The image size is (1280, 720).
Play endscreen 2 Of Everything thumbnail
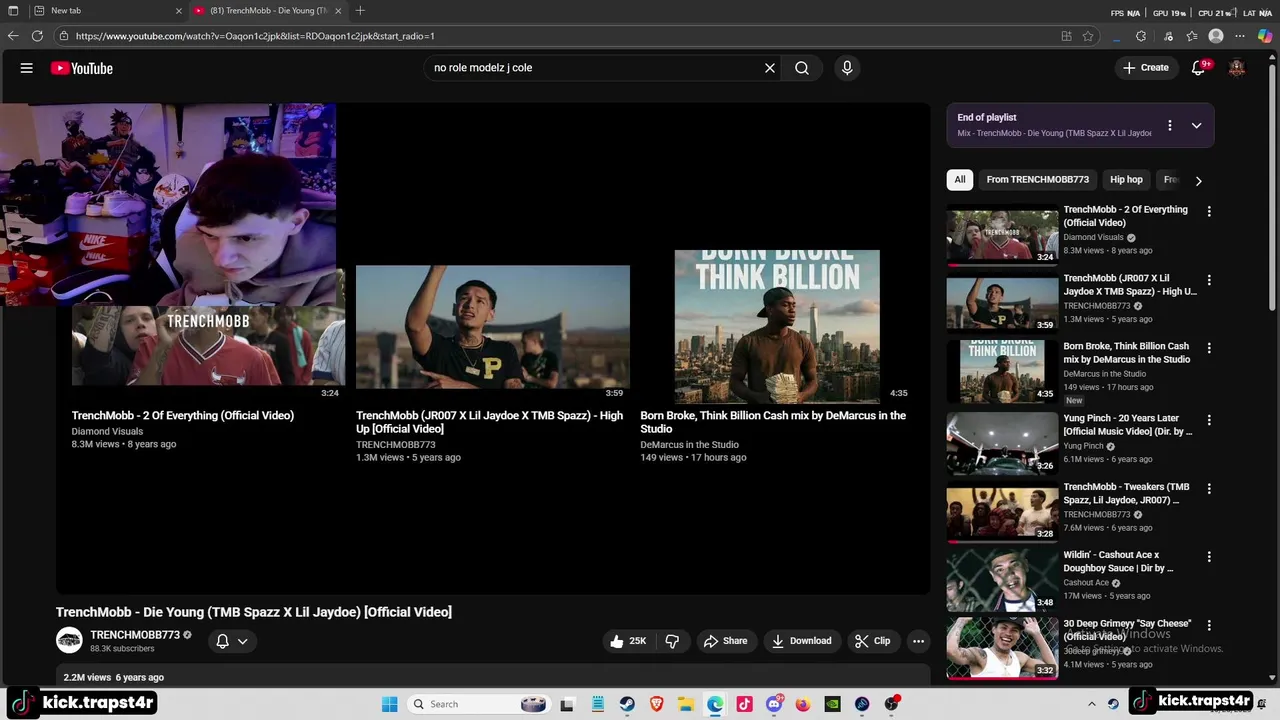(x=208, y=345)
